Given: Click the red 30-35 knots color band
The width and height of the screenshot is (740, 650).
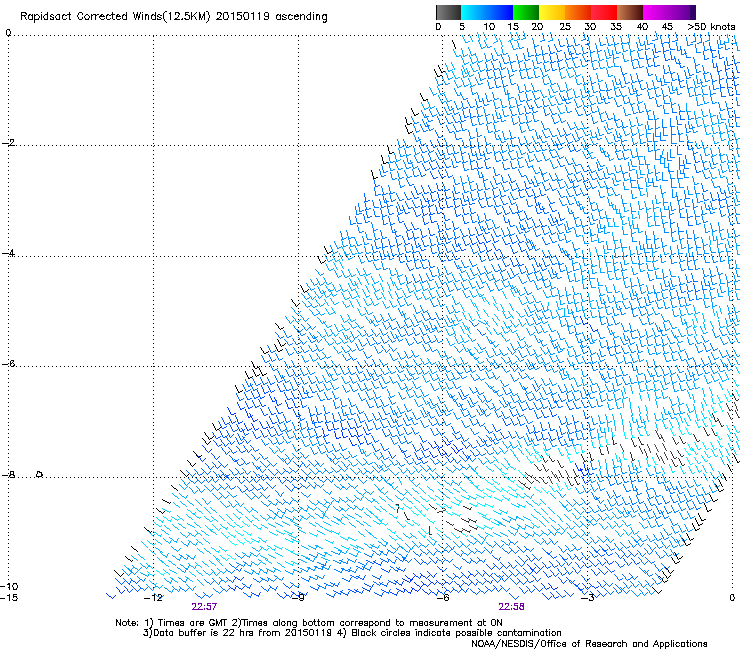Looking at the screenshot, I should (x=604, y=12).
